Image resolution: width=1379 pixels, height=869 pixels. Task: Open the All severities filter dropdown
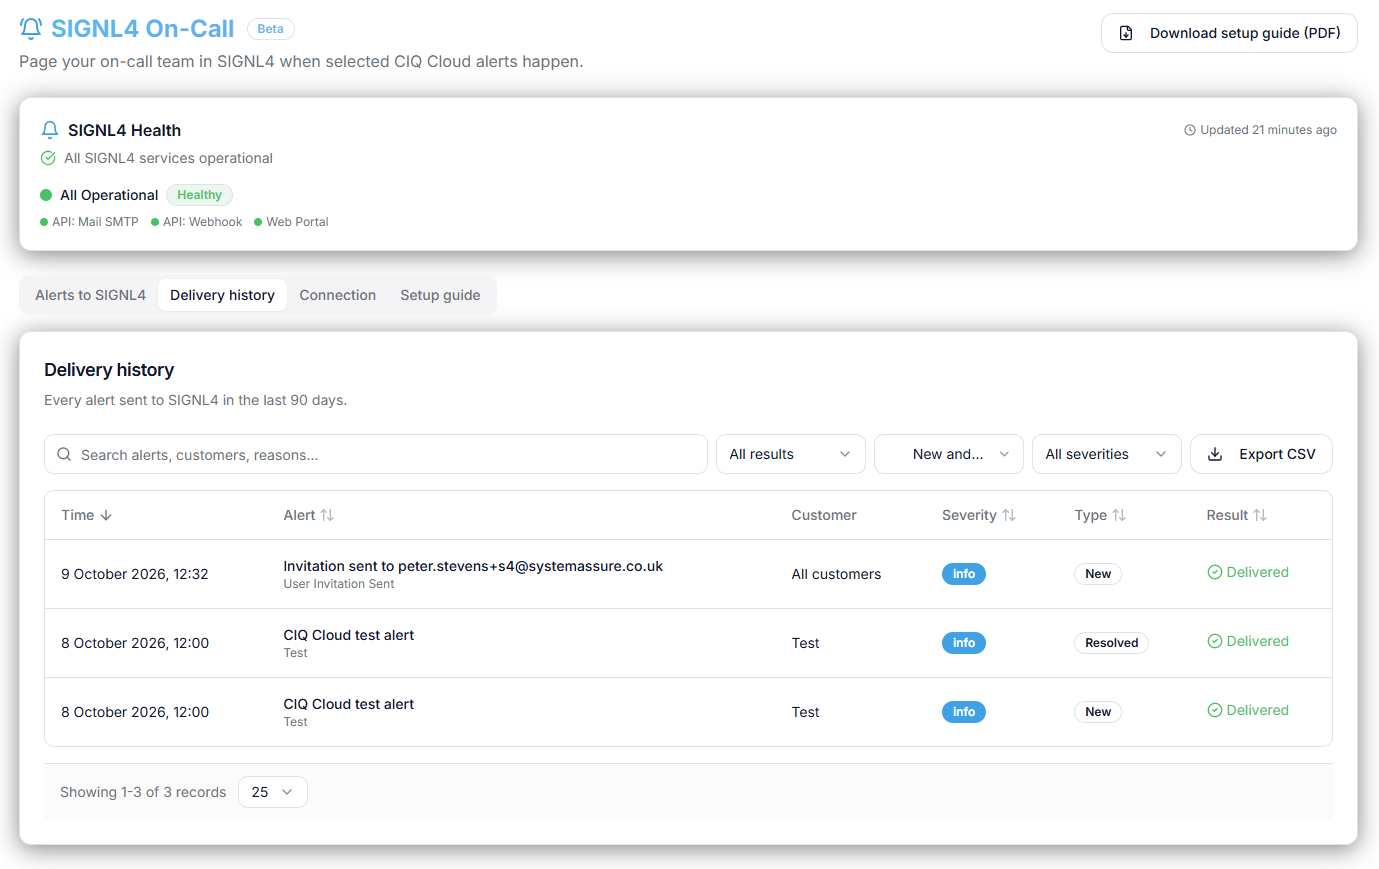(x=1107, y=454)
